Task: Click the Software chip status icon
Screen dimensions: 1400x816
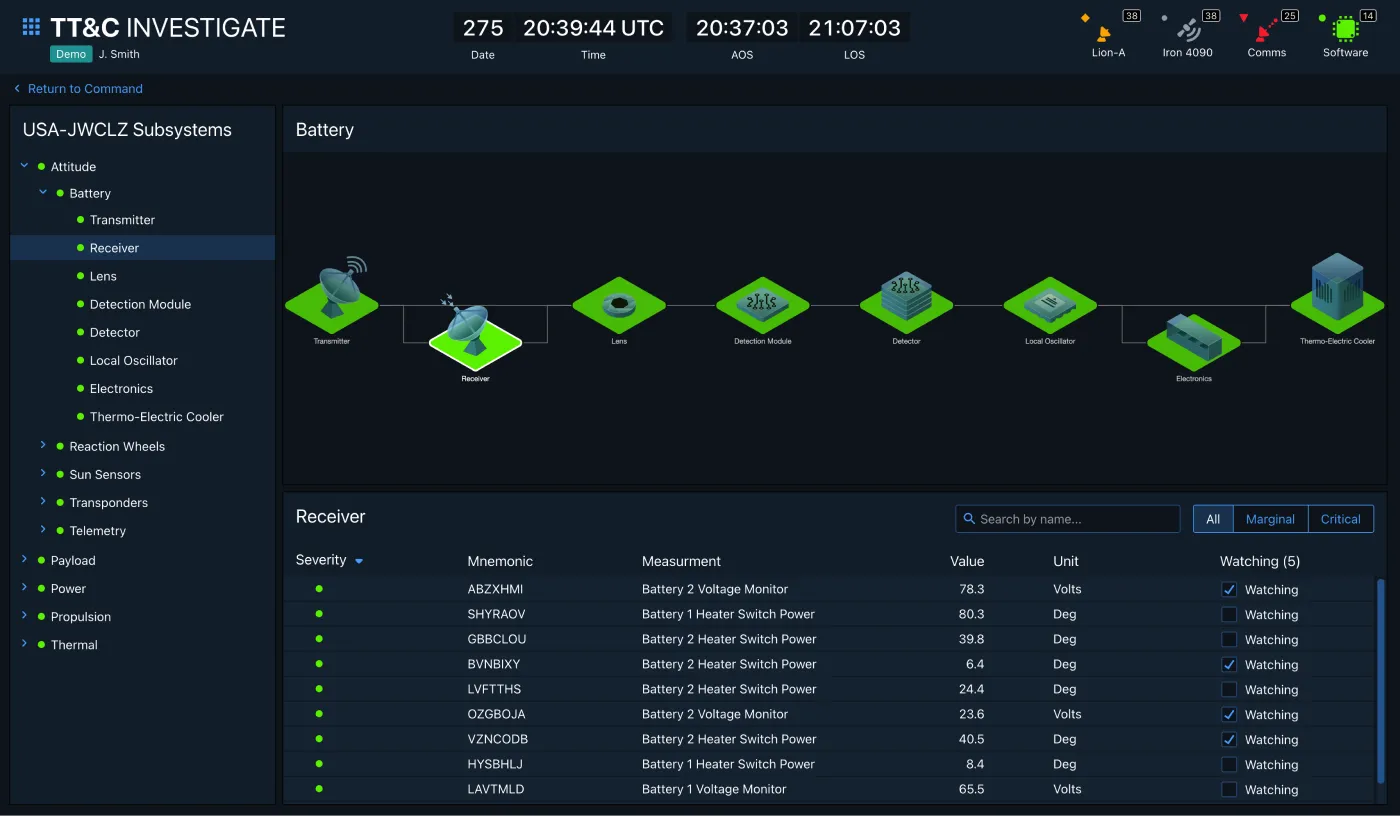Action: point(1344,30)
